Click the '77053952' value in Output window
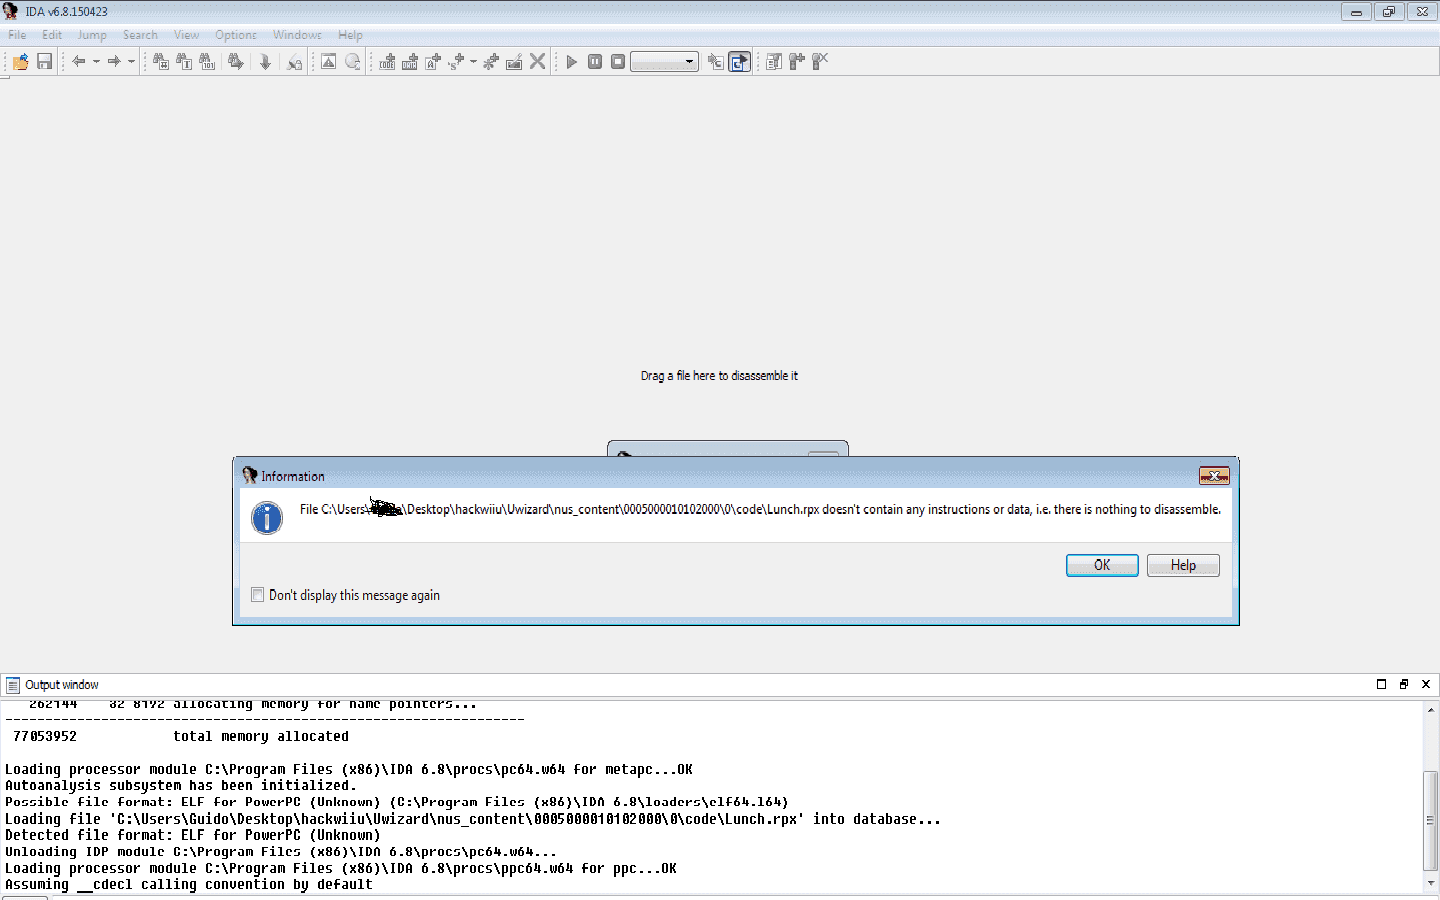The height and width of the screenshot is (900, 1440). 45,736
